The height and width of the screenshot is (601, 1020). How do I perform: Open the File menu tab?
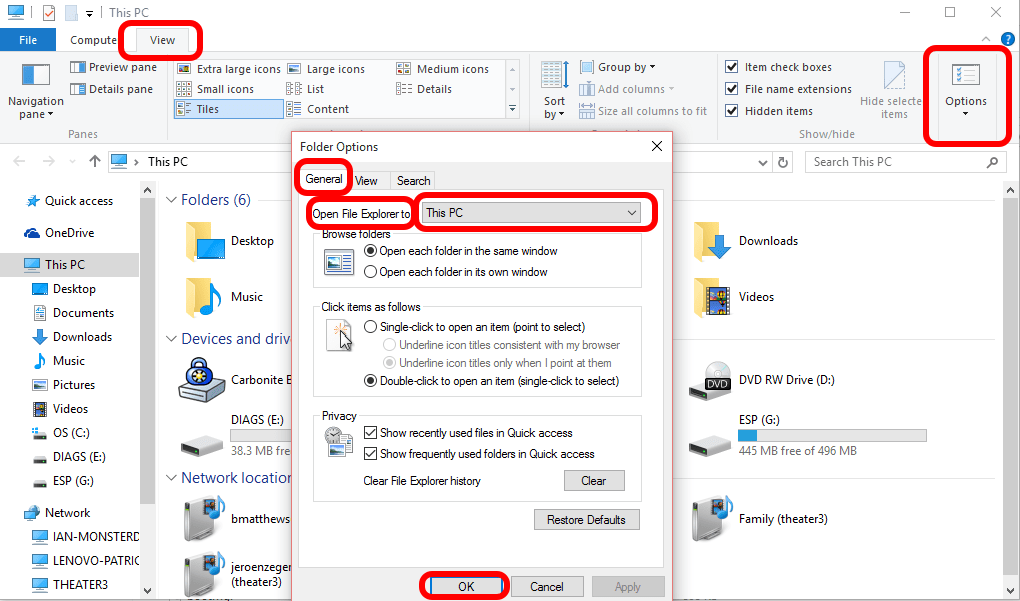click(x=28, y=40)
